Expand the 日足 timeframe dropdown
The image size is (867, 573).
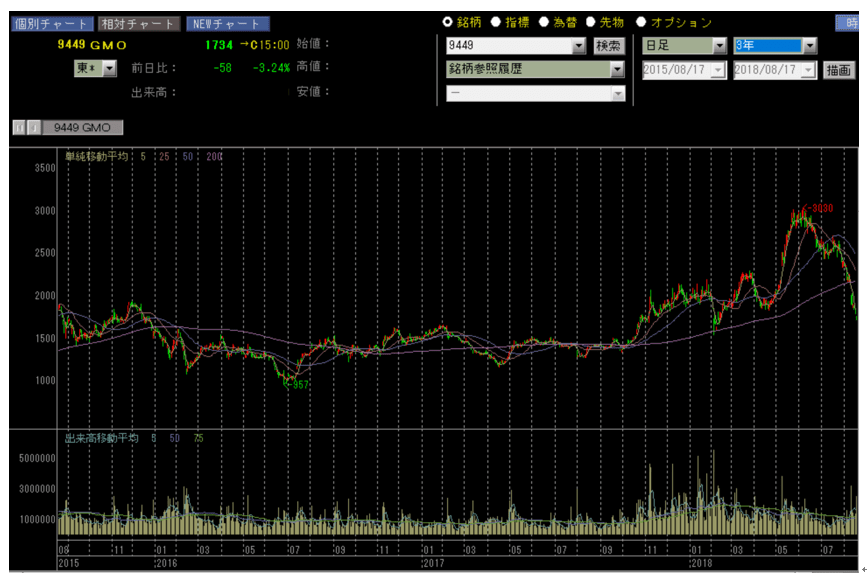pyautogui.click(x=719, y=46)
